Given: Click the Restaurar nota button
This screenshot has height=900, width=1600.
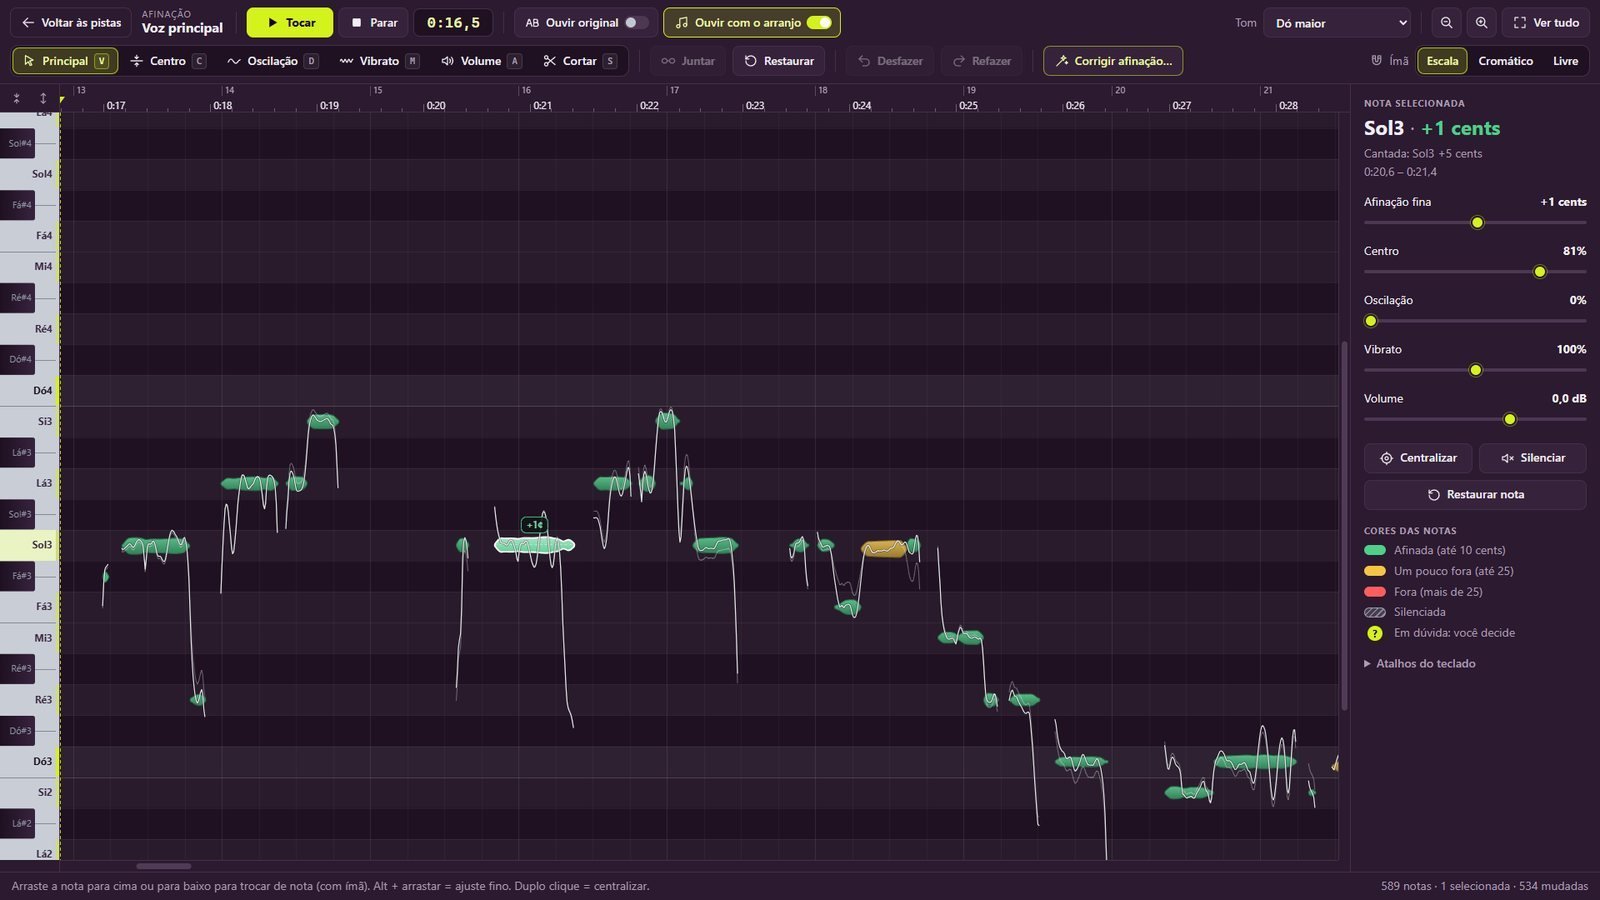Looking at the screenshot, I should (x=1475, y=495).
